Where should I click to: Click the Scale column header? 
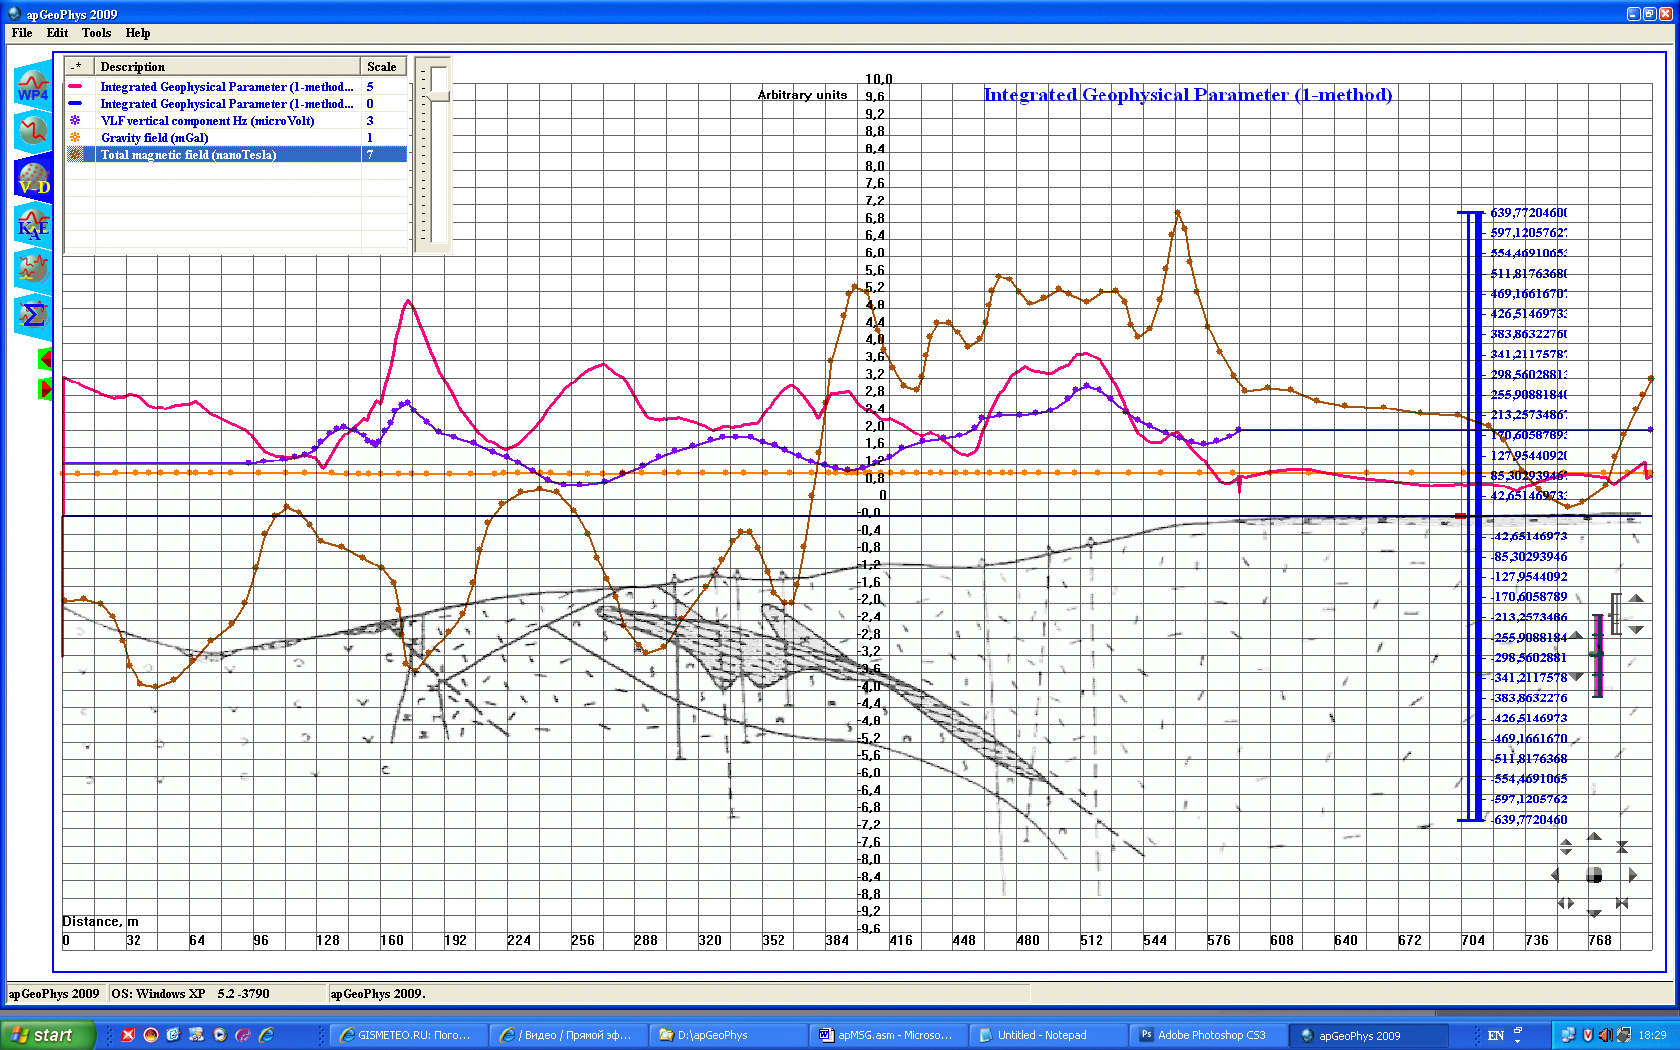coord(381,67)
